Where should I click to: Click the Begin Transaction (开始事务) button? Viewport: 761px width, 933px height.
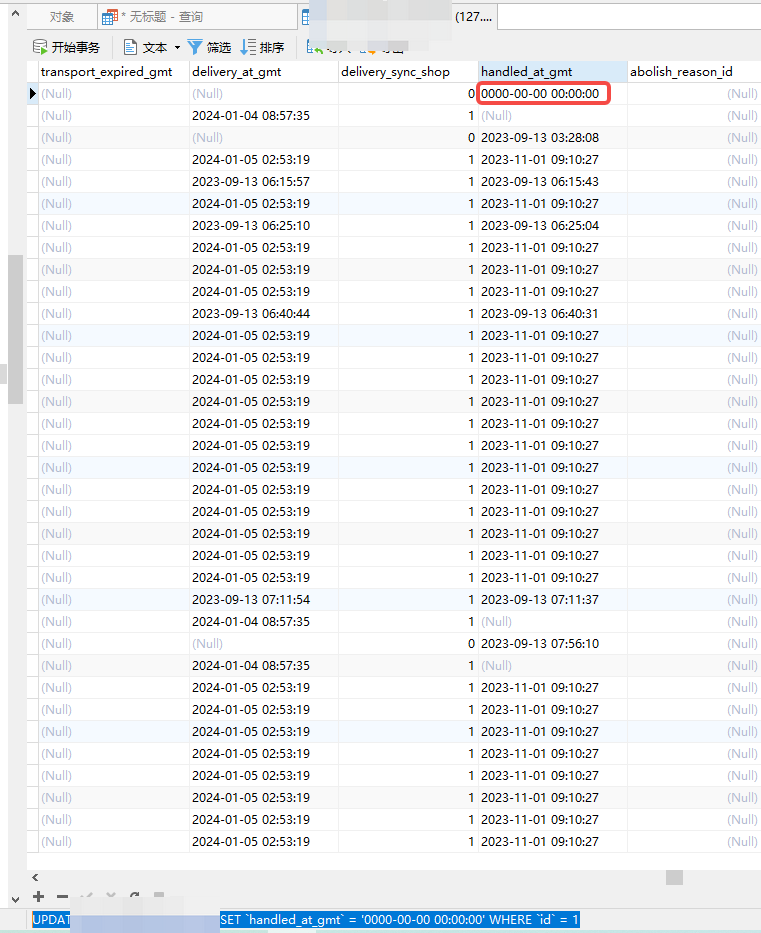click(x=67, y=48)
